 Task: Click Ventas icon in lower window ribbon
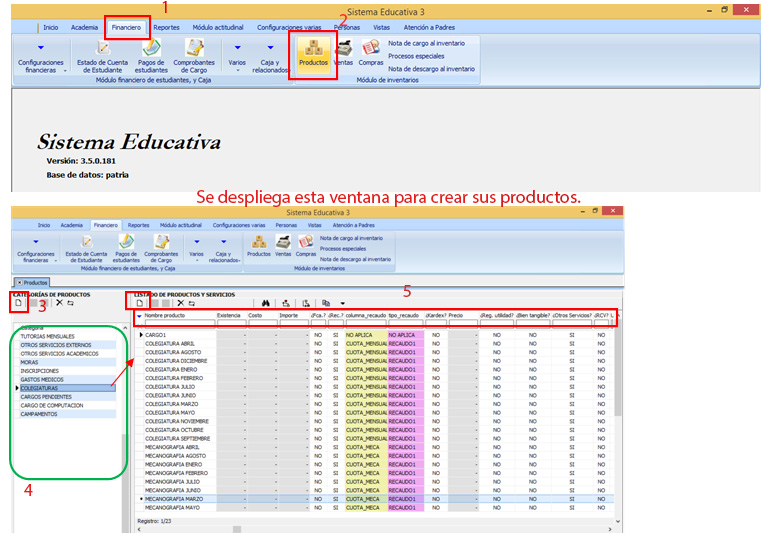pos(283,246)
